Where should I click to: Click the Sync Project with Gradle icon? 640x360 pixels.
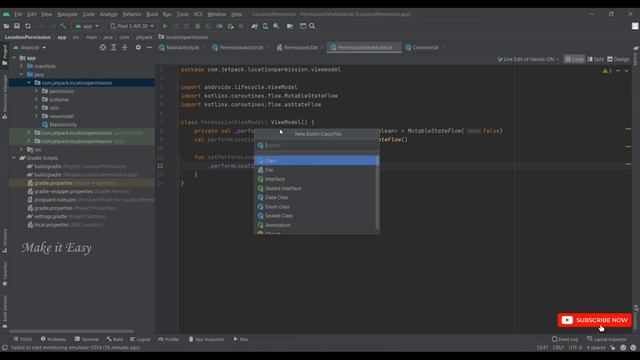pyautogui.click(x=254, y=26)
